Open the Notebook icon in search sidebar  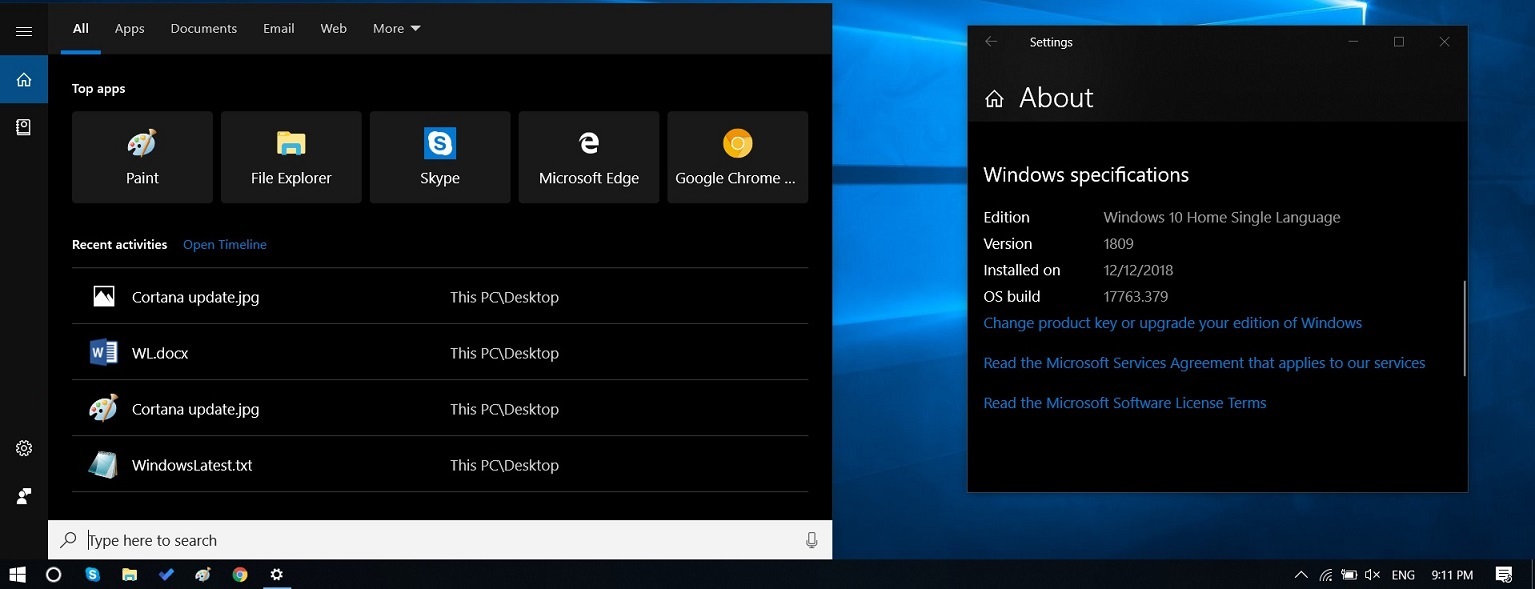24,127
